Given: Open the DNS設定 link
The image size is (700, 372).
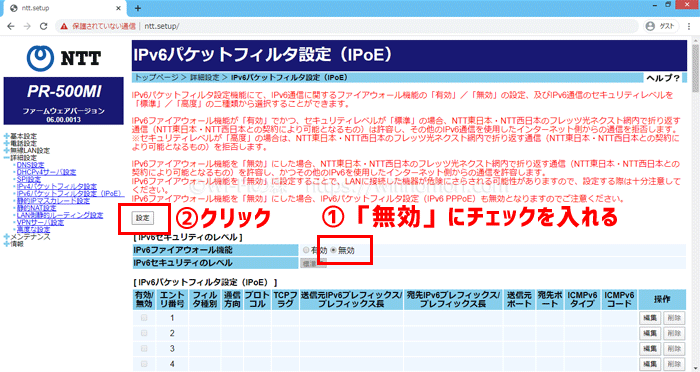Looking at the screenshot, I should [x=30, y=165].
